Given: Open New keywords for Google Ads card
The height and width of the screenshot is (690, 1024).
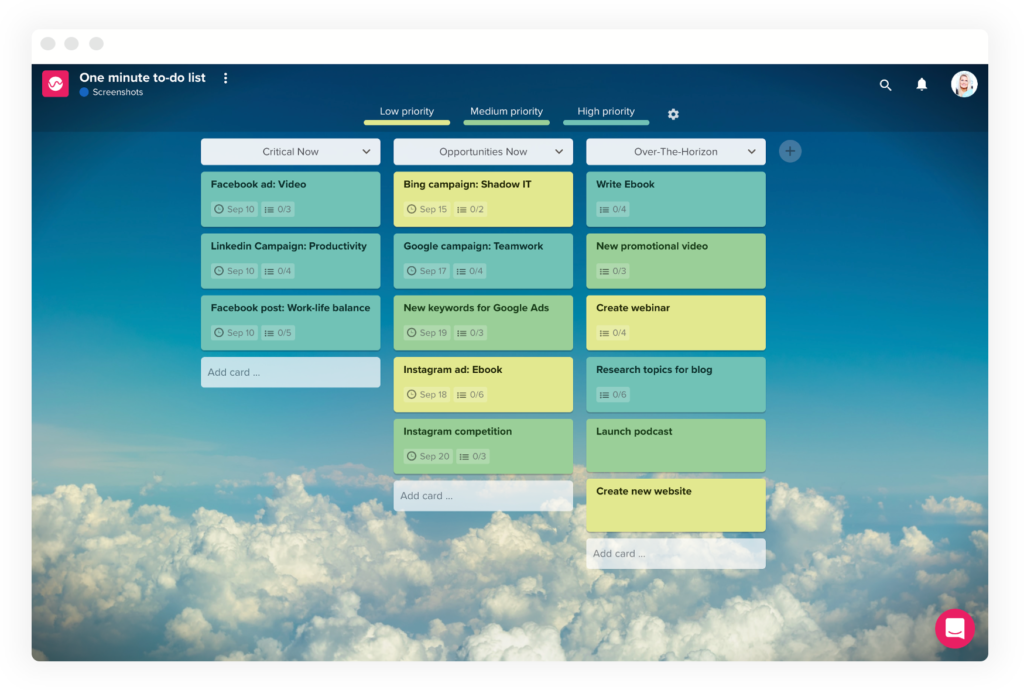Looking at the screenshot, I should click(x=483, y=322).
